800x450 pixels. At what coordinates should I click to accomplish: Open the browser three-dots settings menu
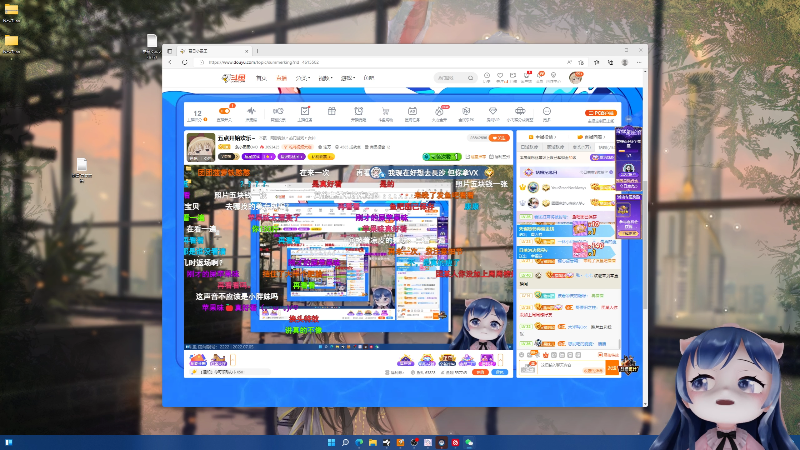pos(639,62)
